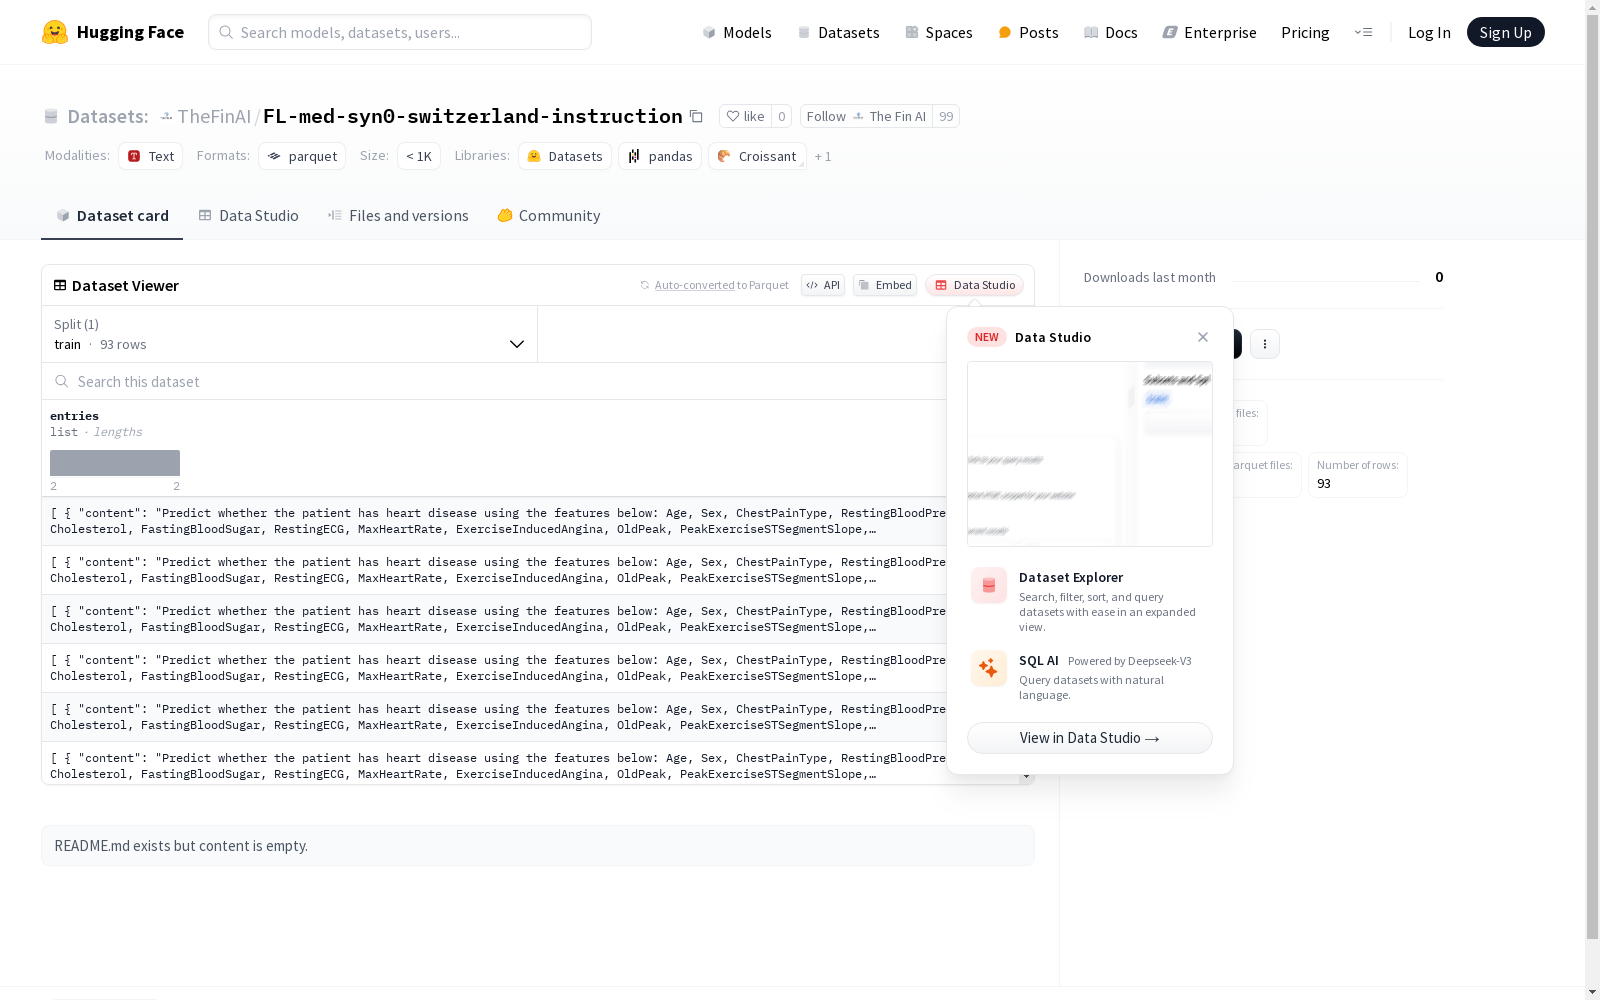Click the search models input field

tap(400, 32)
